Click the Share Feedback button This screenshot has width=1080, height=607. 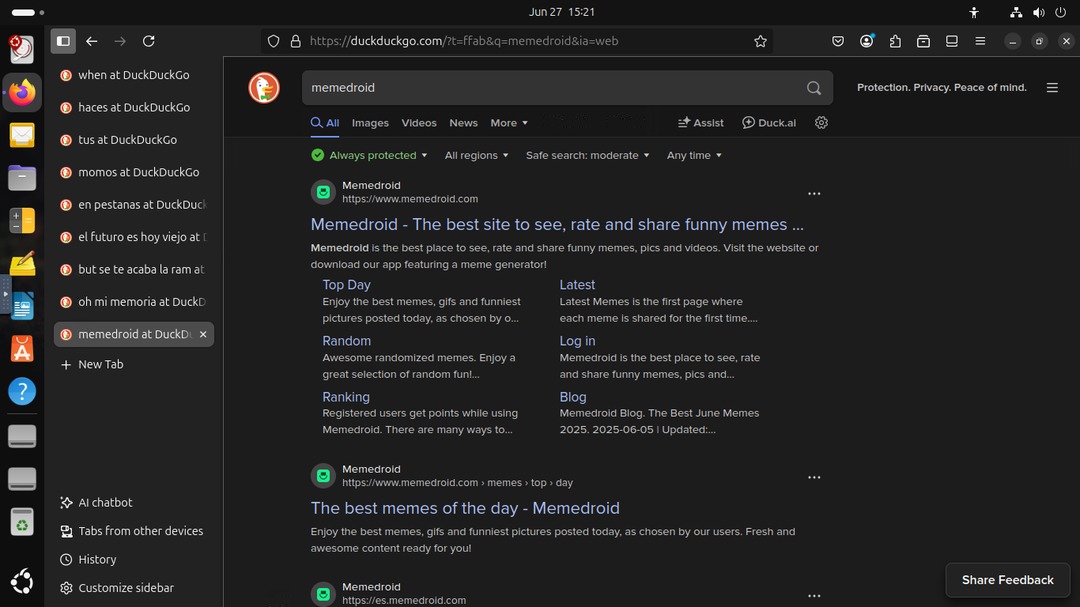pos(1008,580)
